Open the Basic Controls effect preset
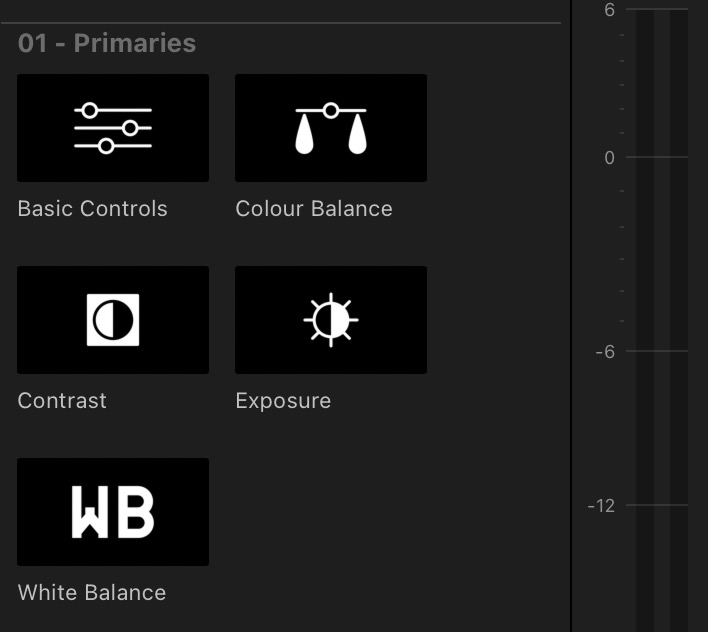Viewport: 708px width, 632px height. tap(113, 128)
